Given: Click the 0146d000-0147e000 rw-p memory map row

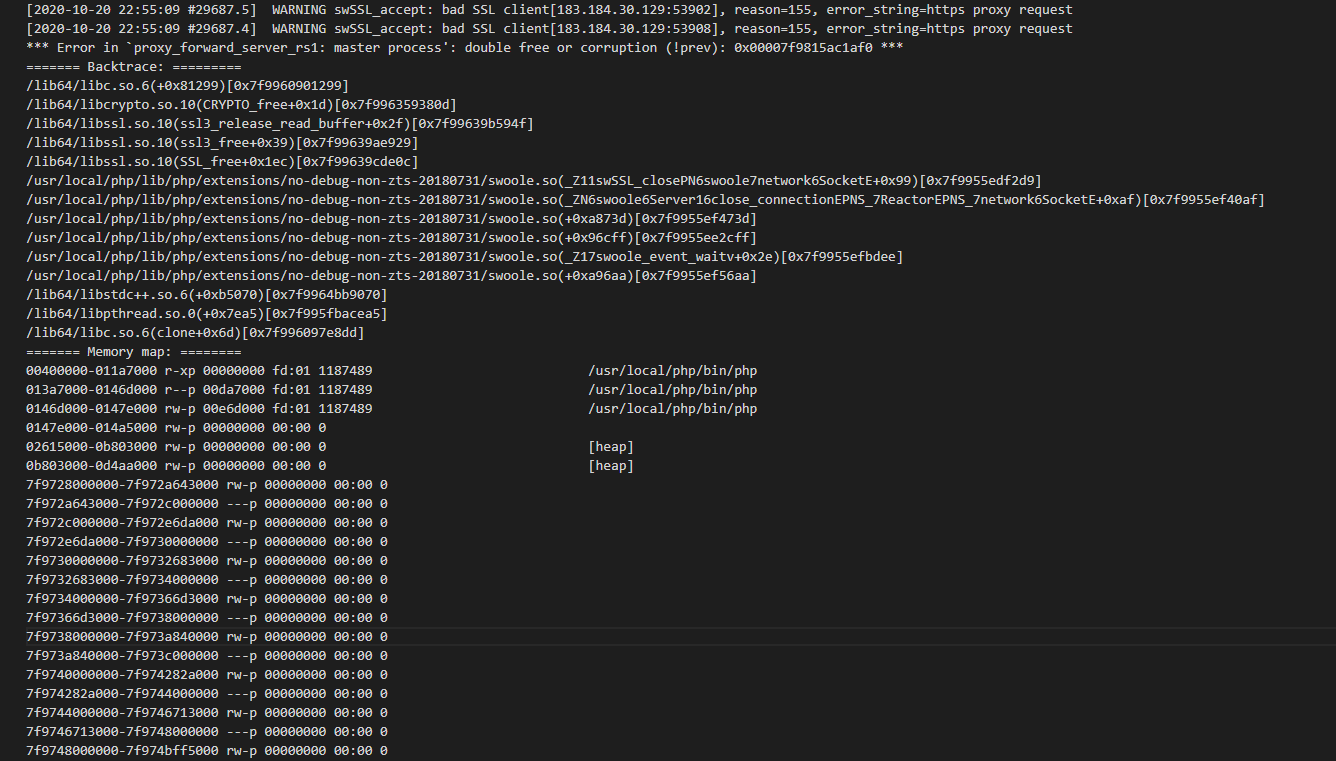Looking at the screenshot, I should [x=391, y=409].
